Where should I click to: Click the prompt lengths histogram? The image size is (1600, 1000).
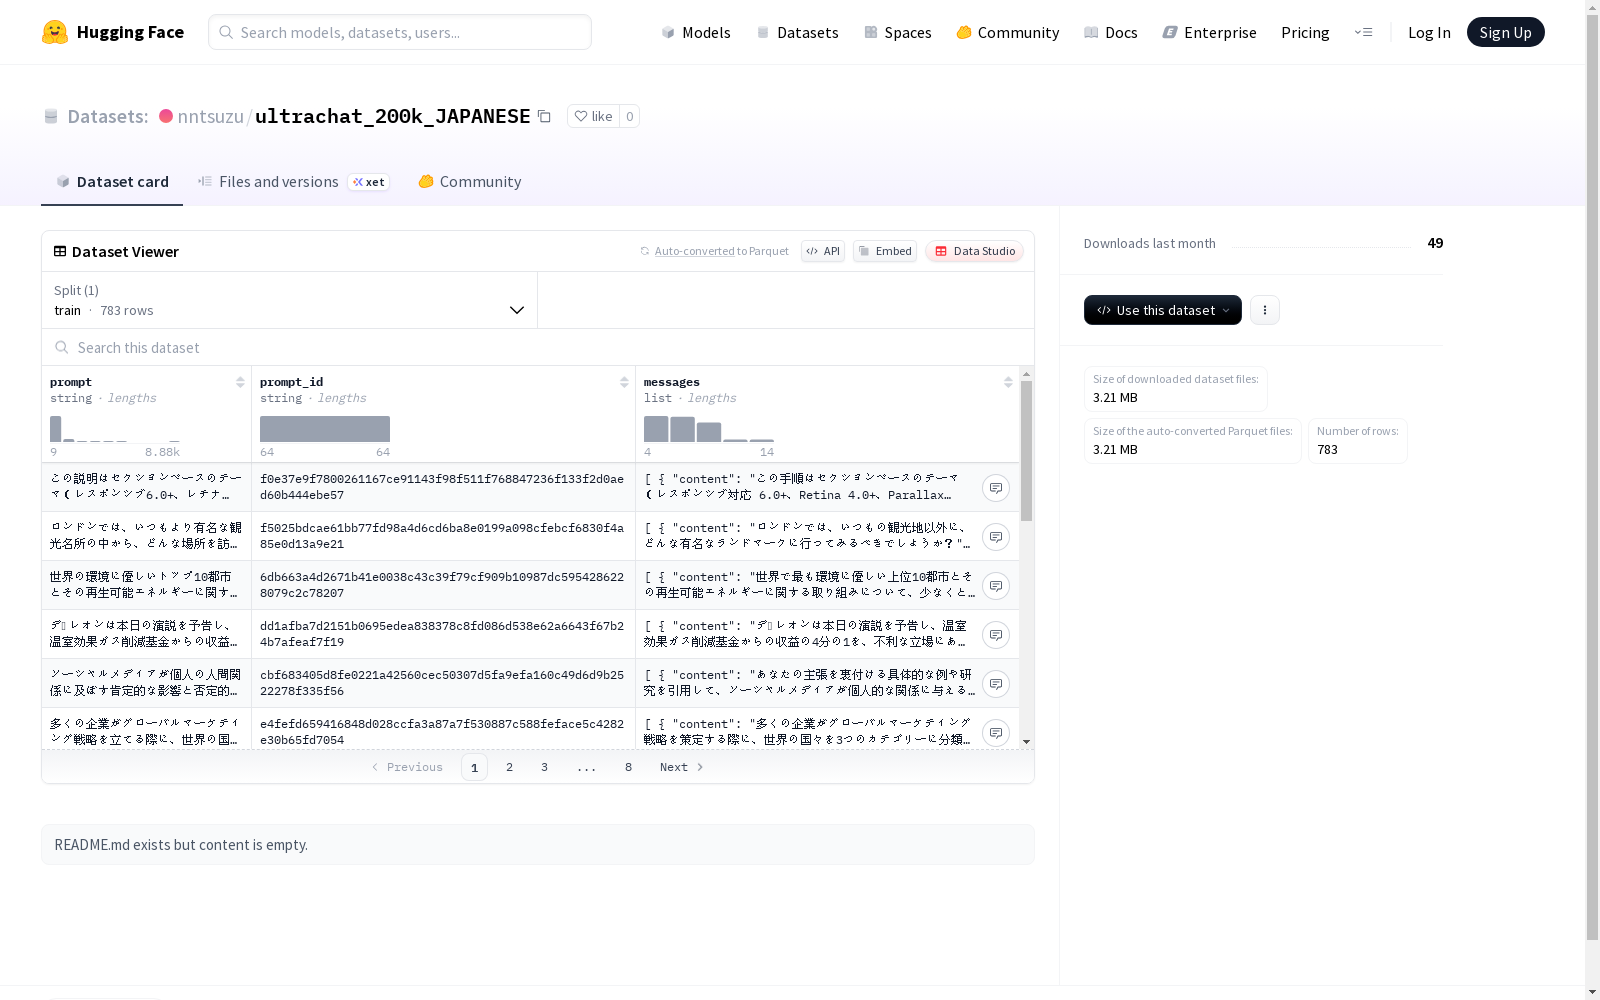[x=115, y=429]
